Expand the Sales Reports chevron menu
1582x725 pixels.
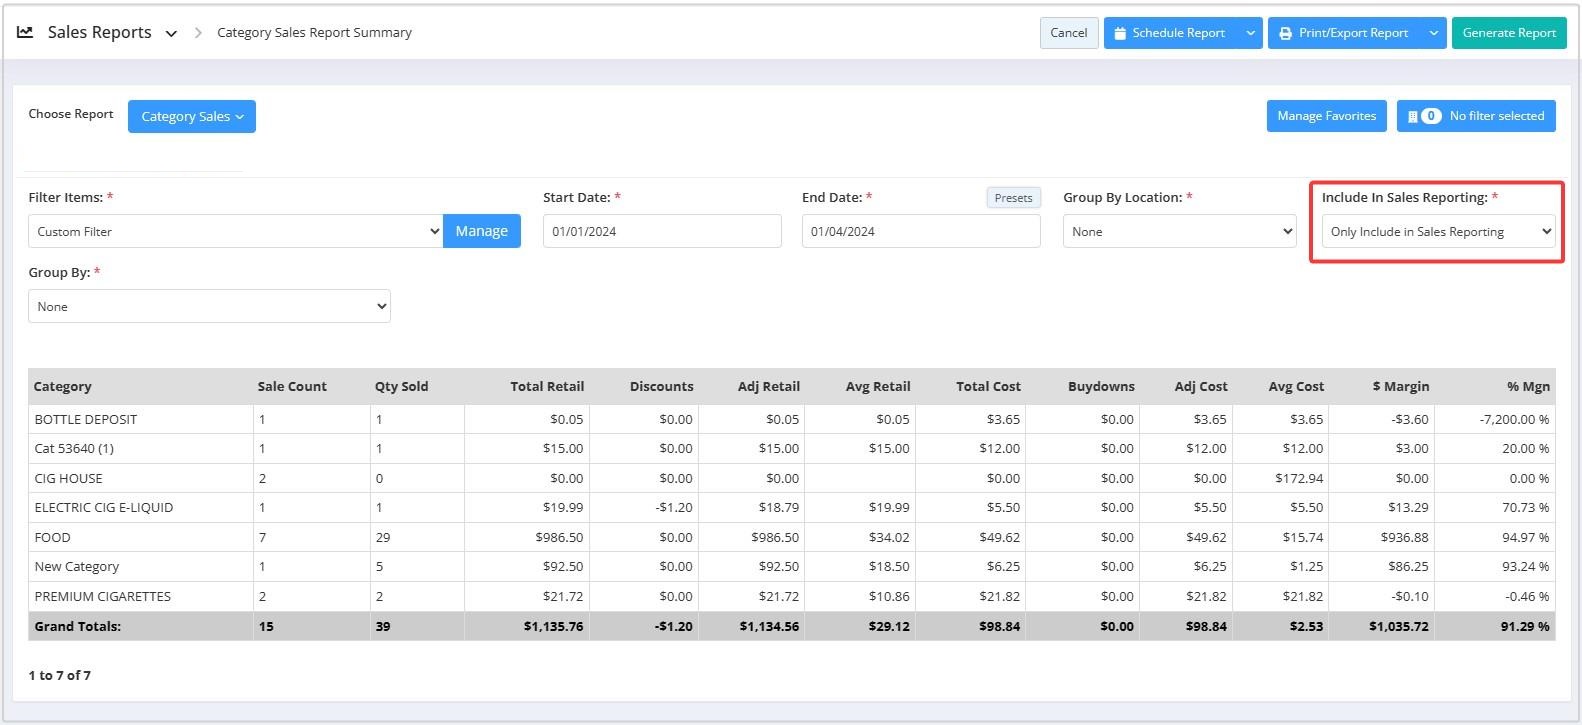point(171,33)
